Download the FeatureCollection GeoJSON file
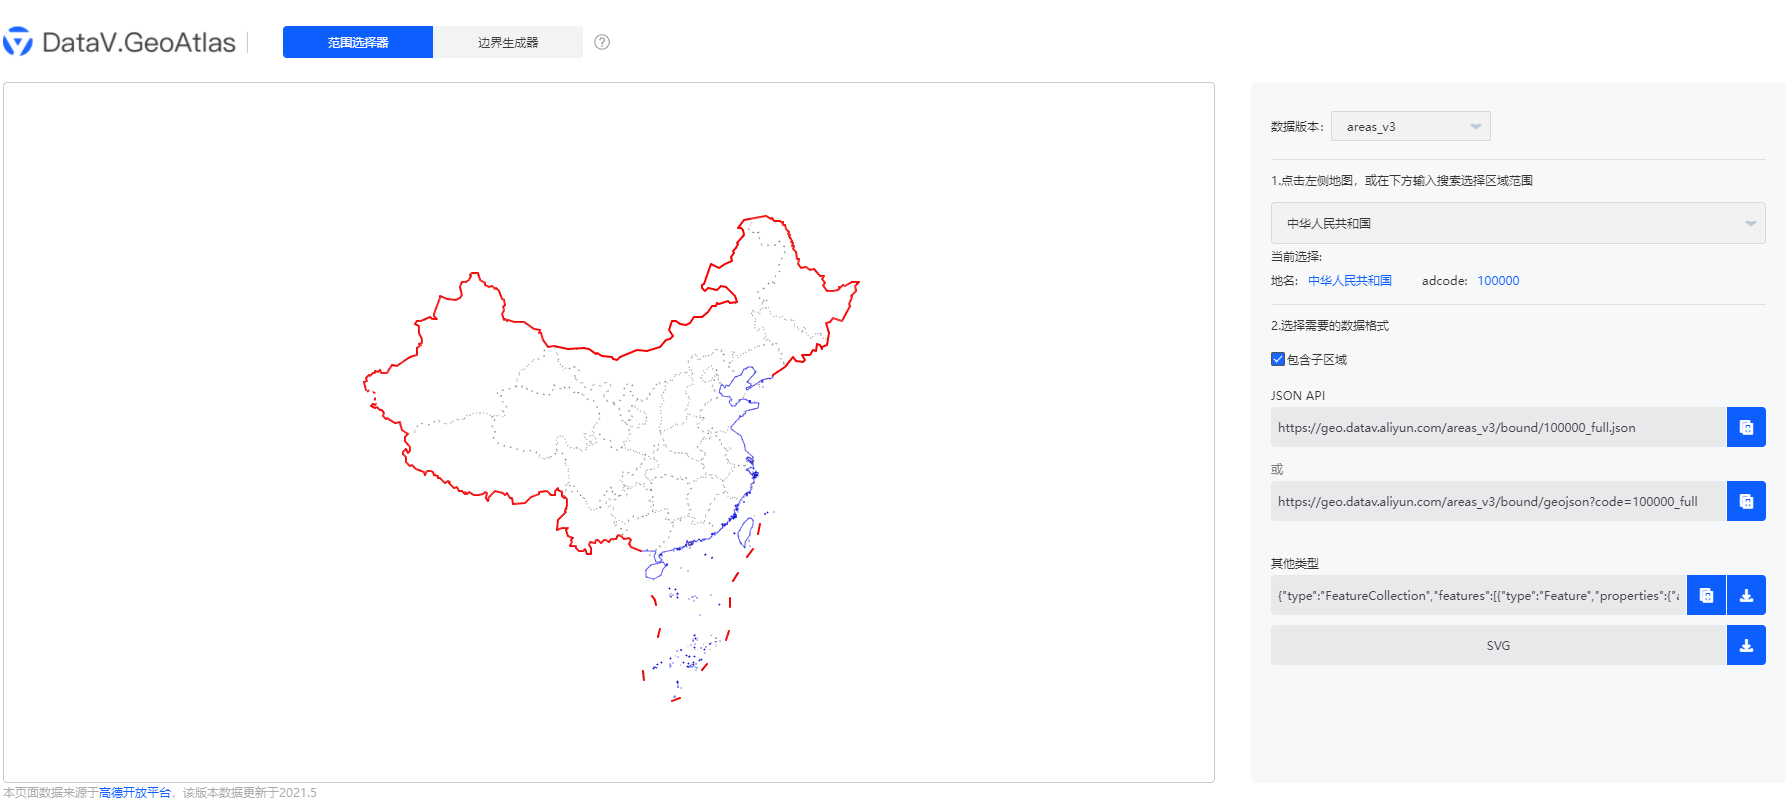1791x802 pixels. (x=1746, y=595)
